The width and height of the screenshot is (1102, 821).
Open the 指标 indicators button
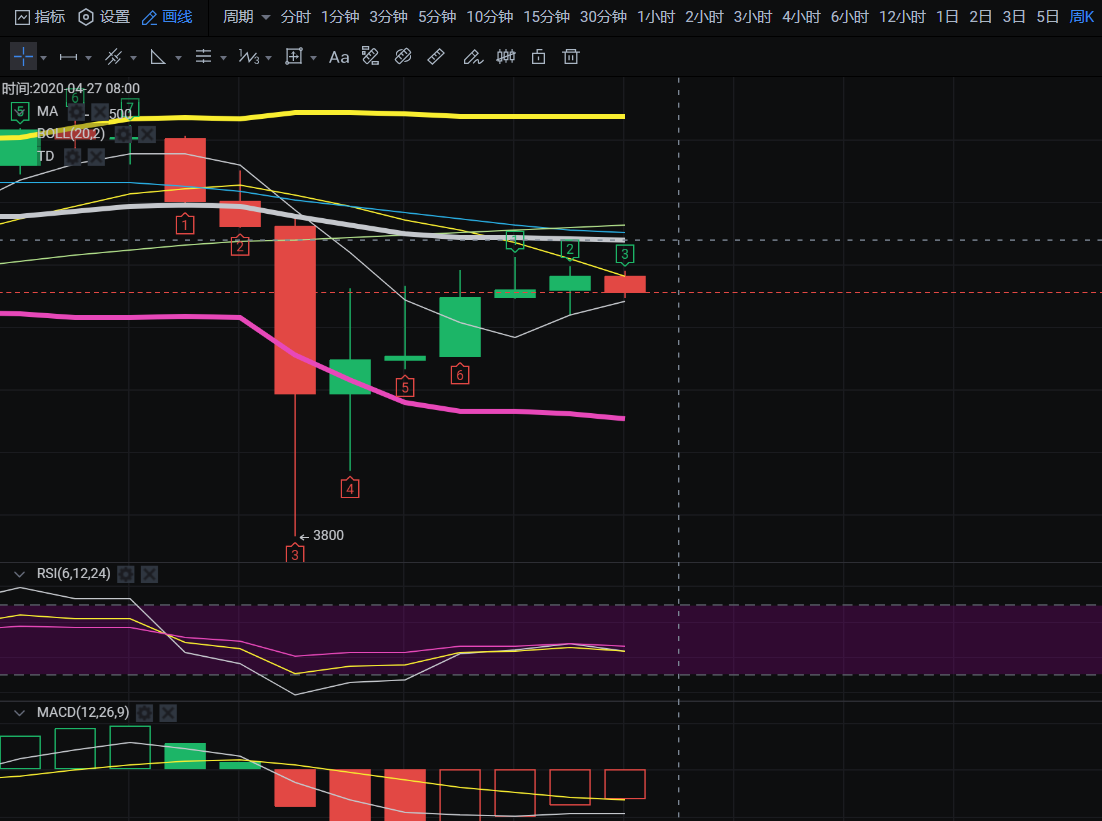pos(40,17)
